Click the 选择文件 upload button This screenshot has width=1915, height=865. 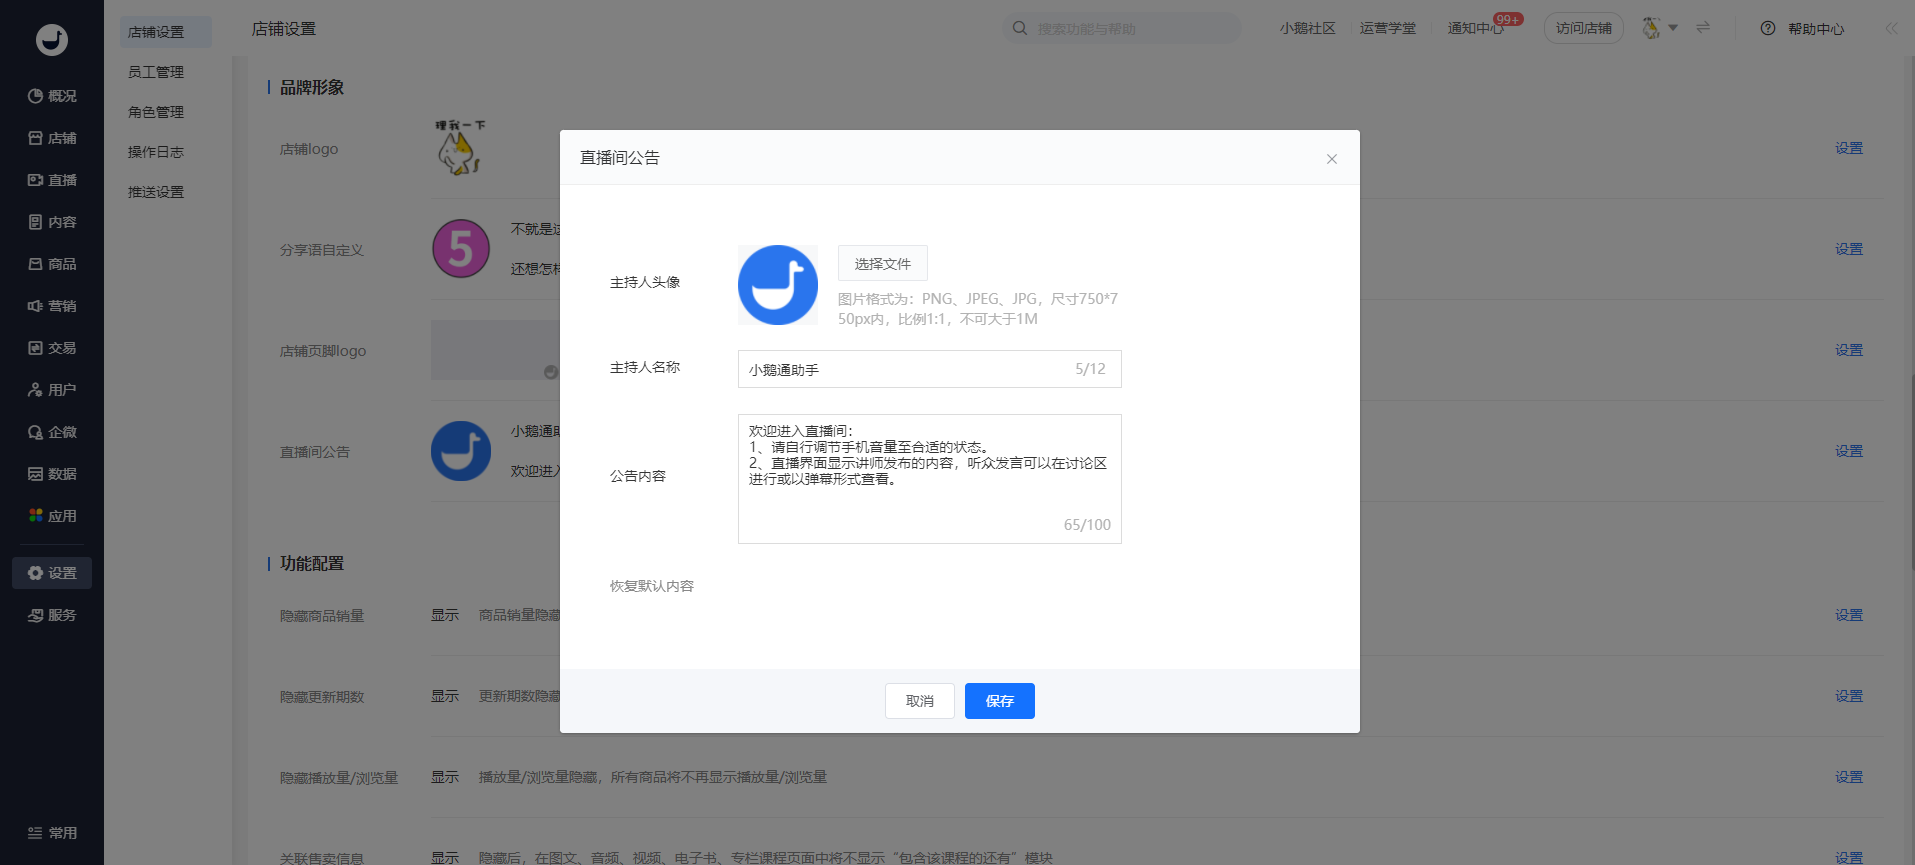pos(883,263)
